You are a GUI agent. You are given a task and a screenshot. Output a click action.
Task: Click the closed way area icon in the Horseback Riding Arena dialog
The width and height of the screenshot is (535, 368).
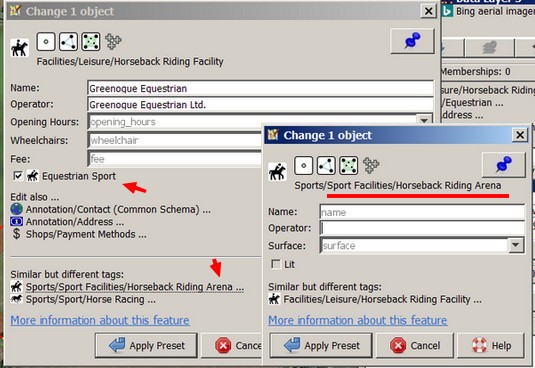349,165
